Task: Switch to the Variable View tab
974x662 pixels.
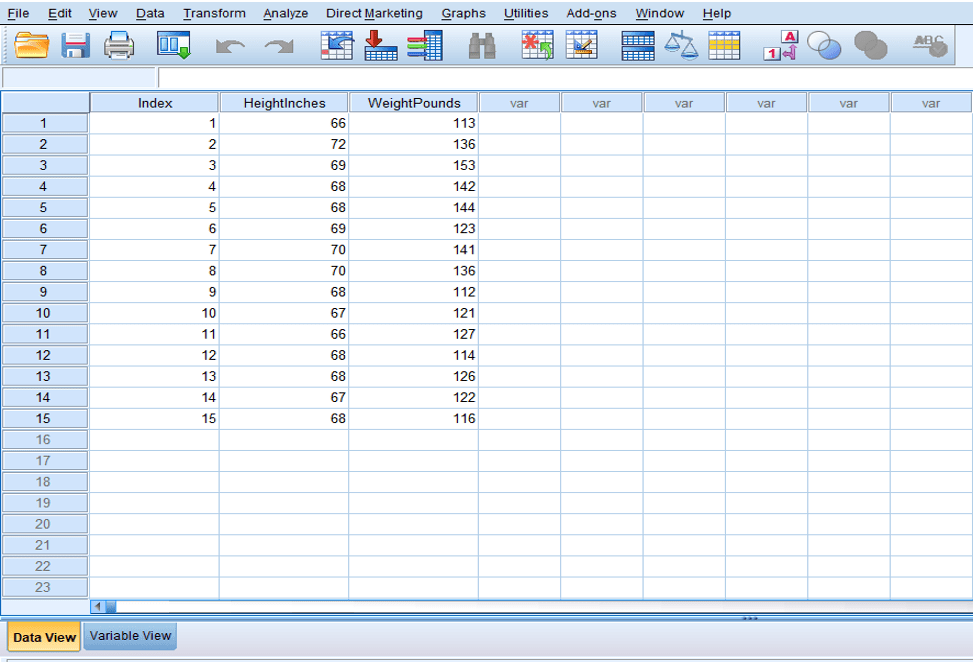Action: 129,636
